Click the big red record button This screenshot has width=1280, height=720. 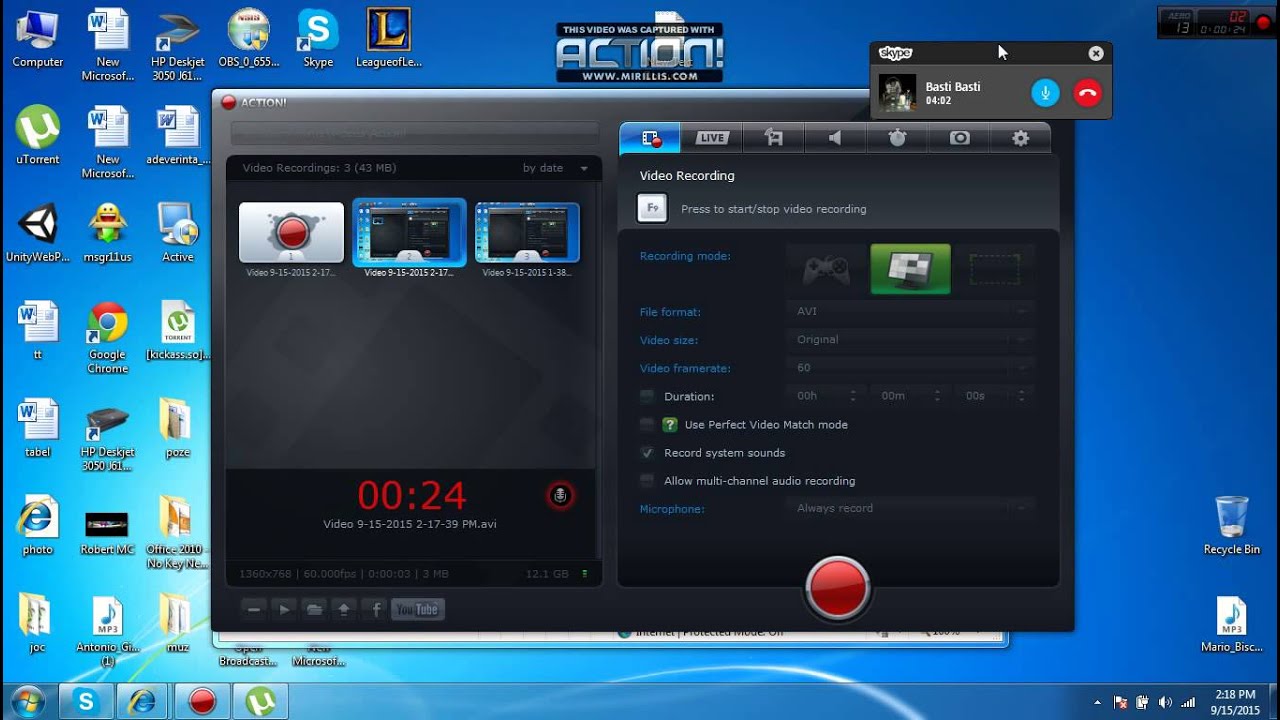[x=838, y=587]
